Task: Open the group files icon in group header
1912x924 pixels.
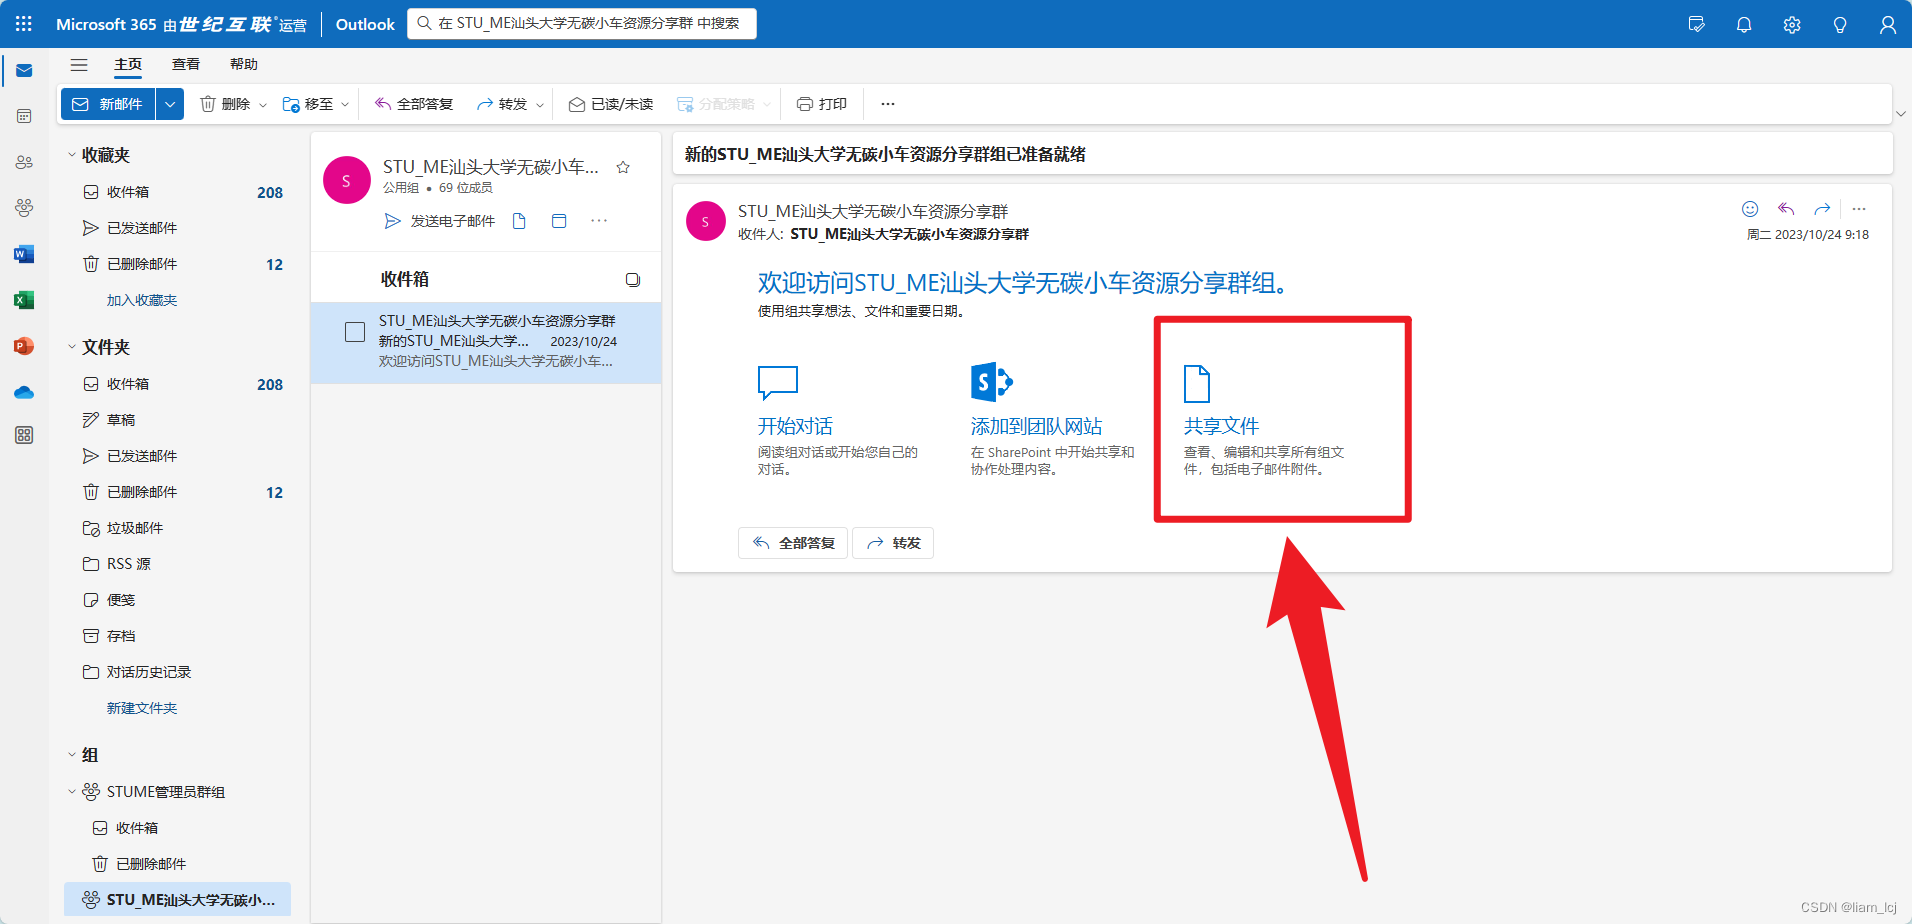Action: pyautogui.click(x=519, y=221)
